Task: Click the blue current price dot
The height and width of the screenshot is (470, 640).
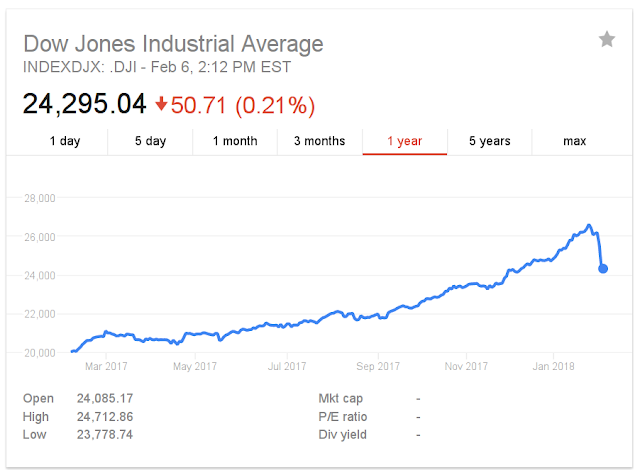Action: click(x=603, y=268)
